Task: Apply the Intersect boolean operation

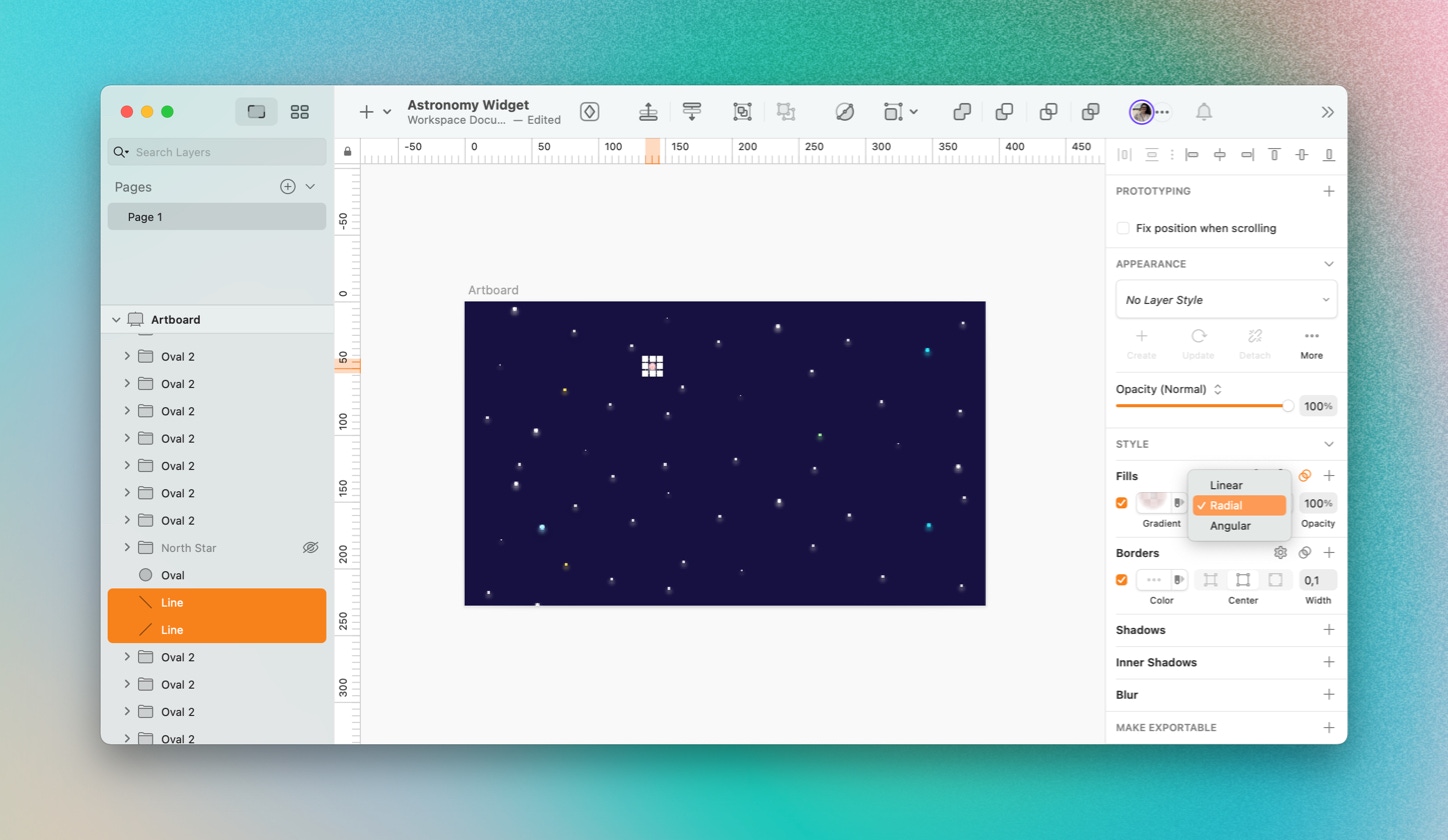Action: tap(1048, 112)
